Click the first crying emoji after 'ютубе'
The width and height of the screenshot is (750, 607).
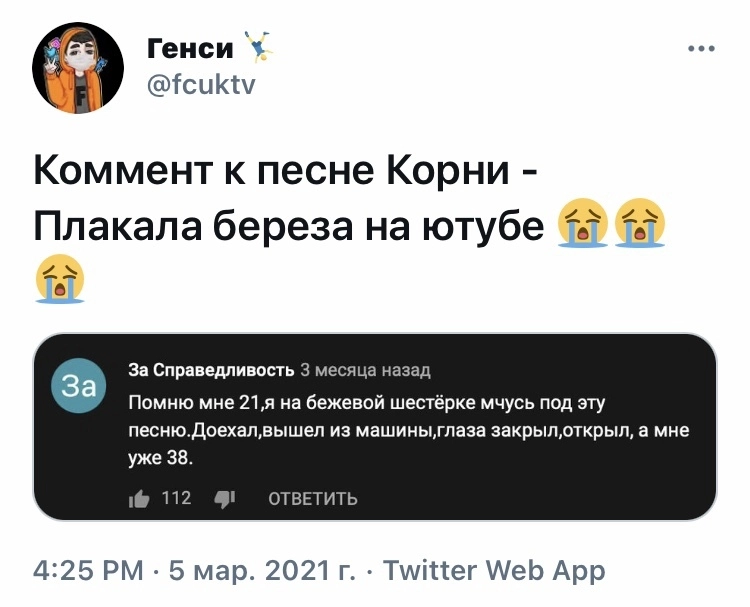[583, 222]
